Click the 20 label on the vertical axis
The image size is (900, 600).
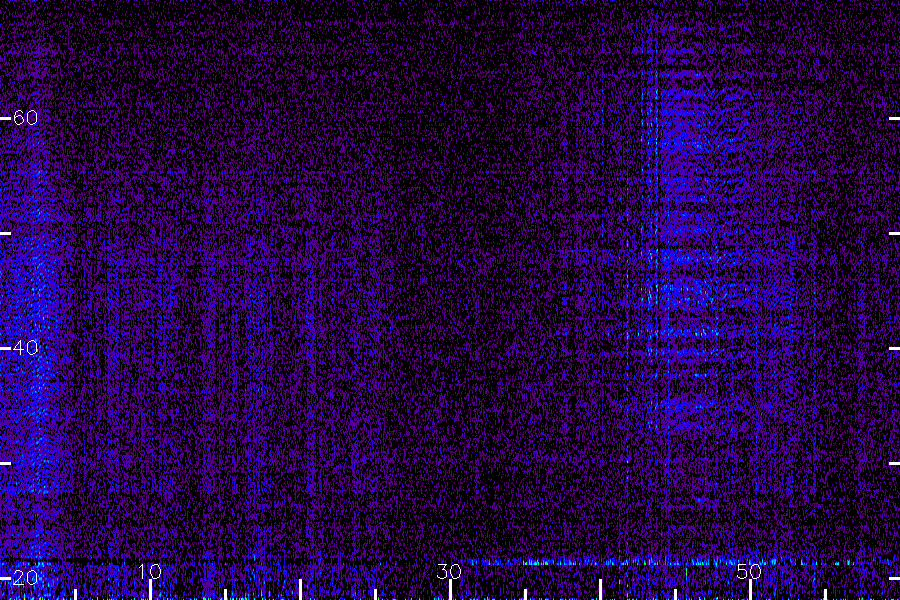(x=25, y=577)
